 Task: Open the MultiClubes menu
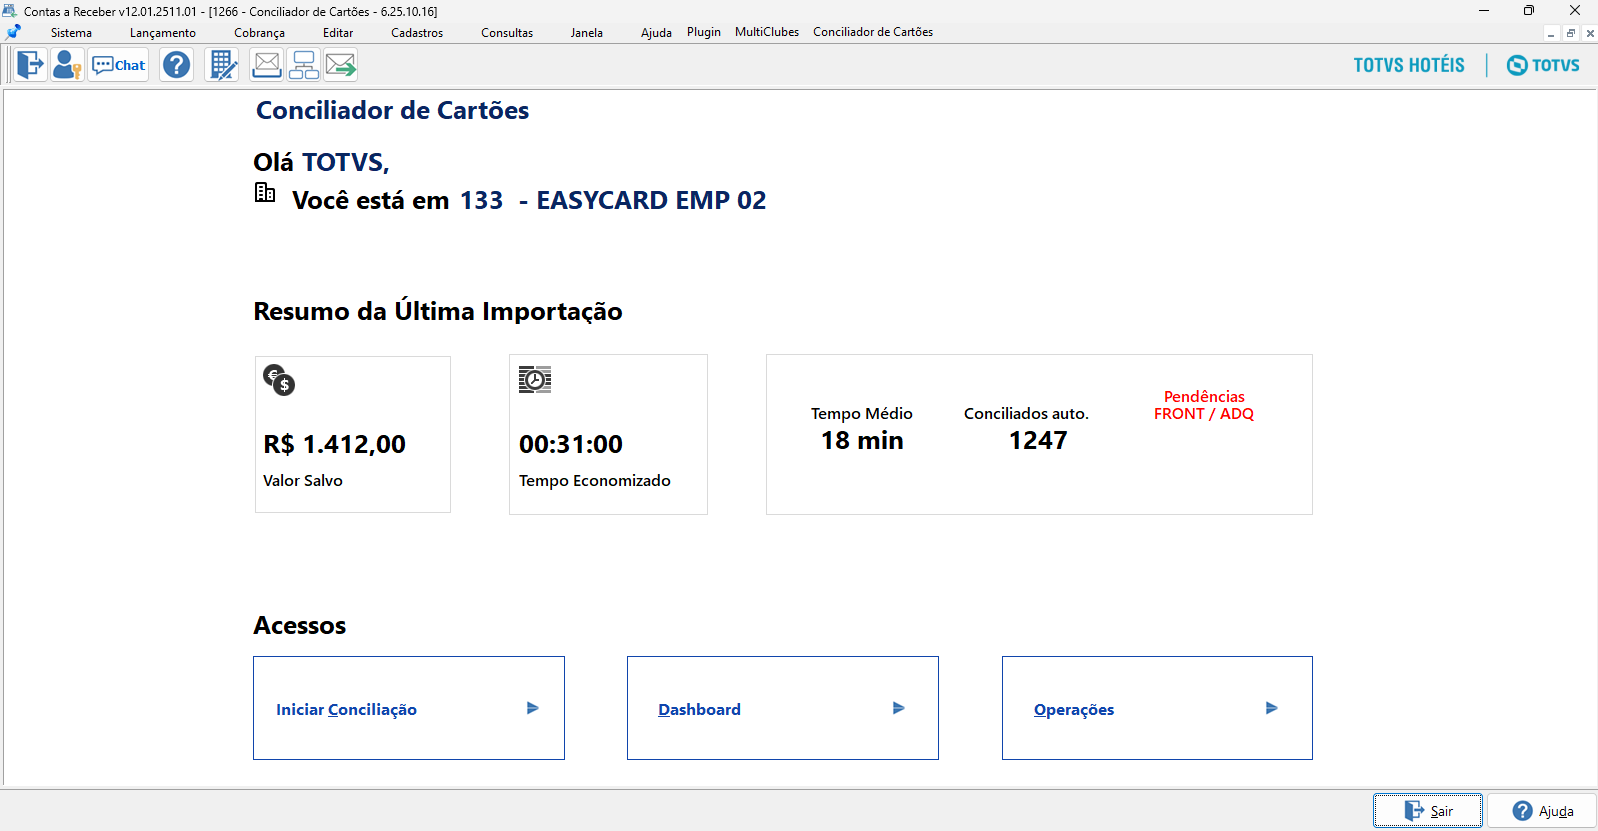(x=767, y=32)
